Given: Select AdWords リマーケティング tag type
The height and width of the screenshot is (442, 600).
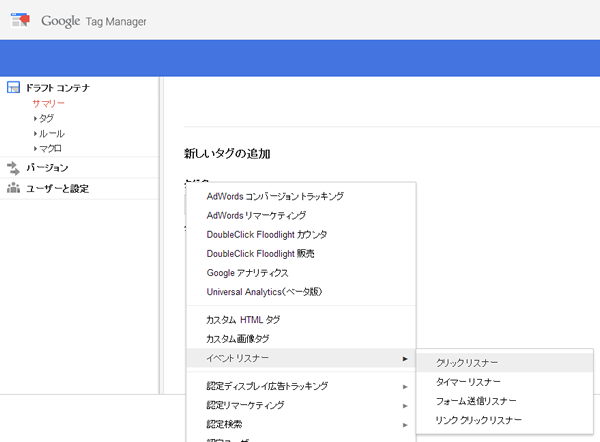Looking at the screenshot, I should coord(301,215).
